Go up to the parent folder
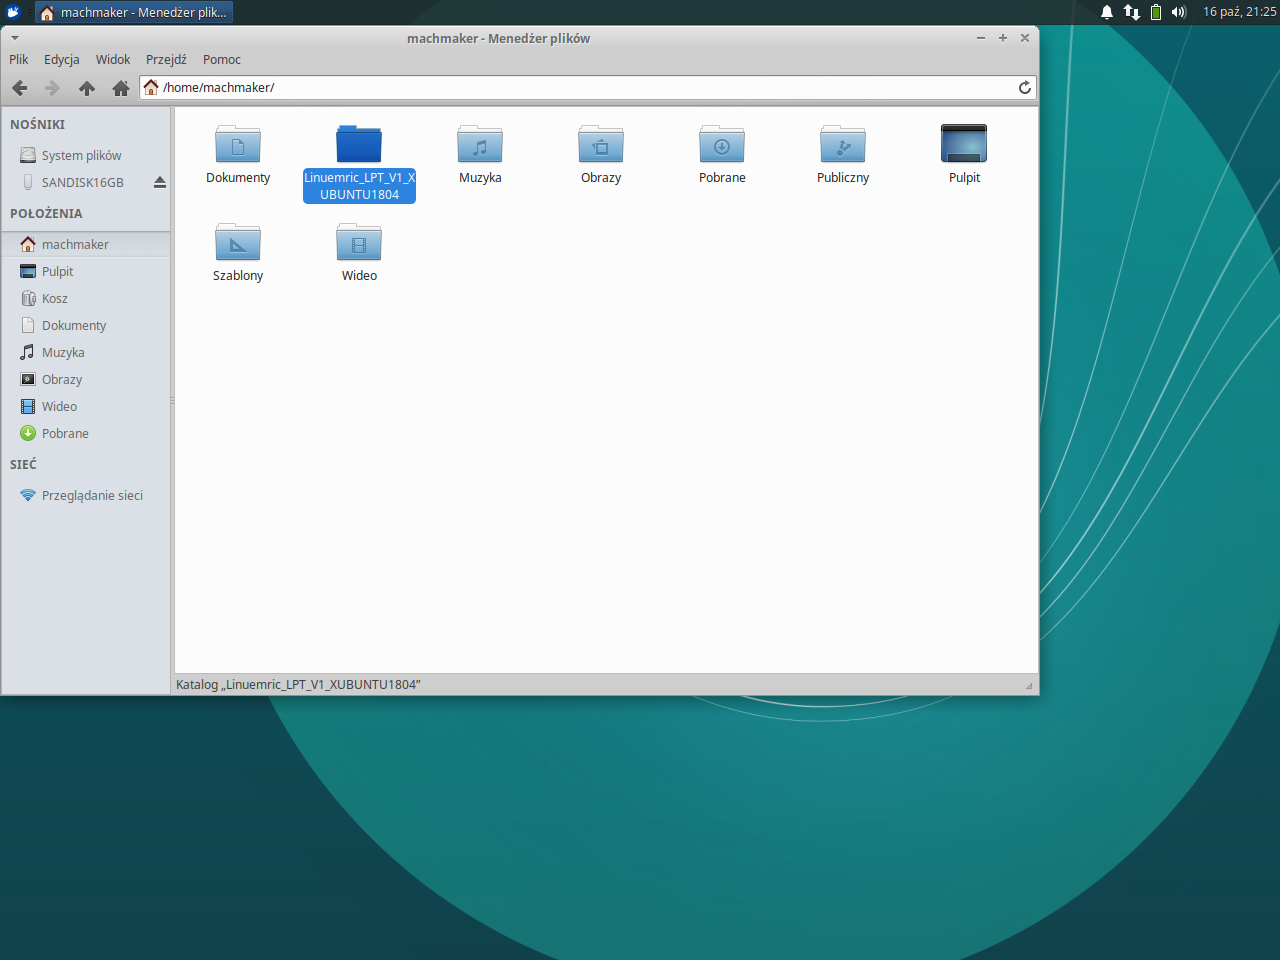The width and height of the screenshot is (1280, 960). click(x=87, y=88)
